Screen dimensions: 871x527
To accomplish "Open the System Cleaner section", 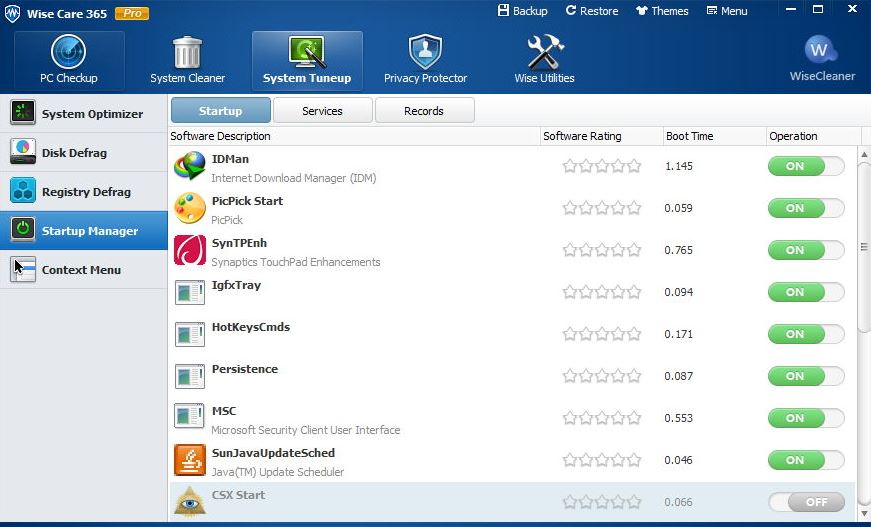I will (x=188, y=61).
